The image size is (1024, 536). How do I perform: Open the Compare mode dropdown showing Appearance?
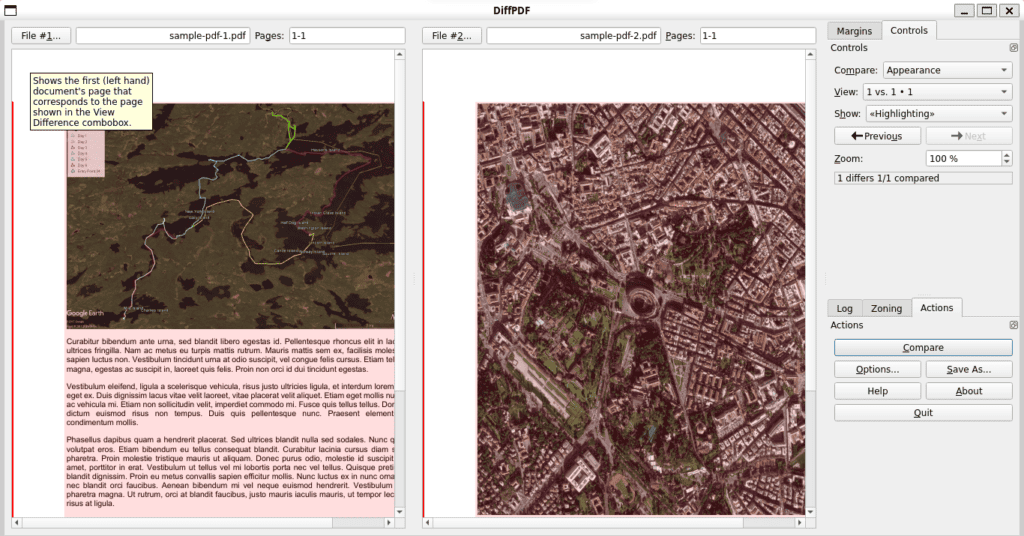[948, 70]
